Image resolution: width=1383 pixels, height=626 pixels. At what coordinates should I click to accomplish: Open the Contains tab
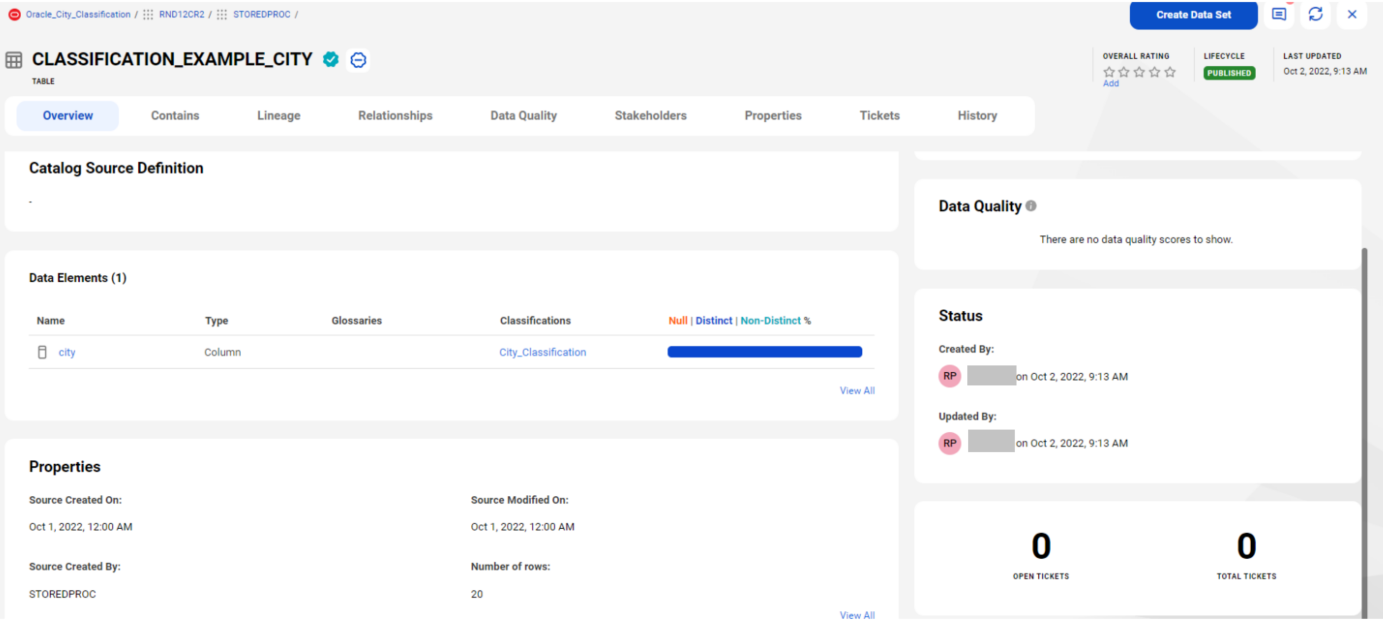tap(175, 116)
